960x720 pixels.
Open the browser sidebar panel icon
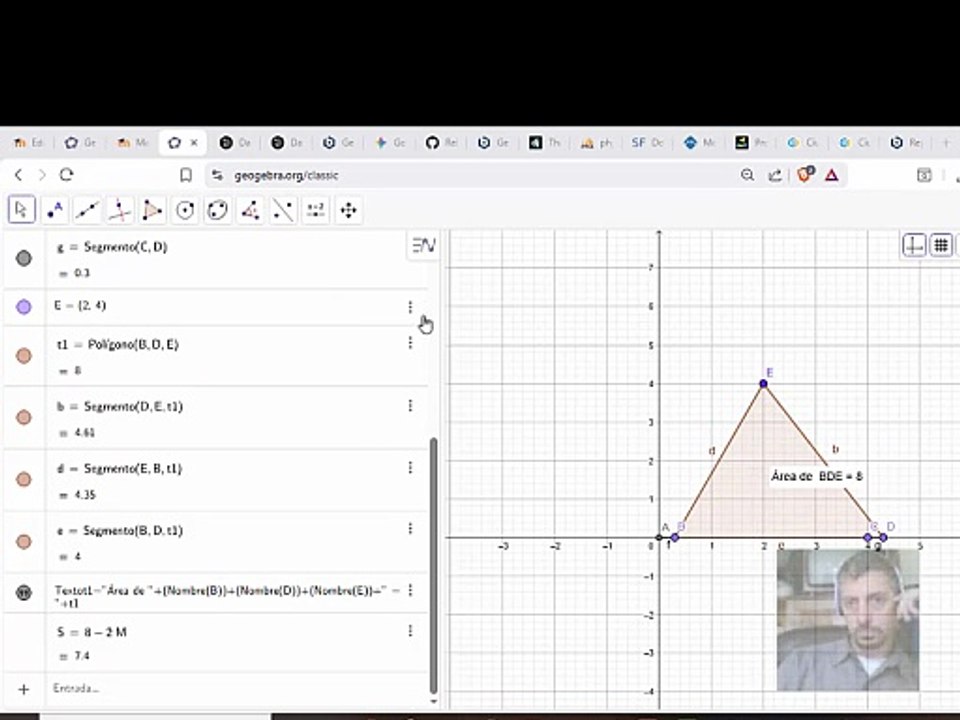924,176
